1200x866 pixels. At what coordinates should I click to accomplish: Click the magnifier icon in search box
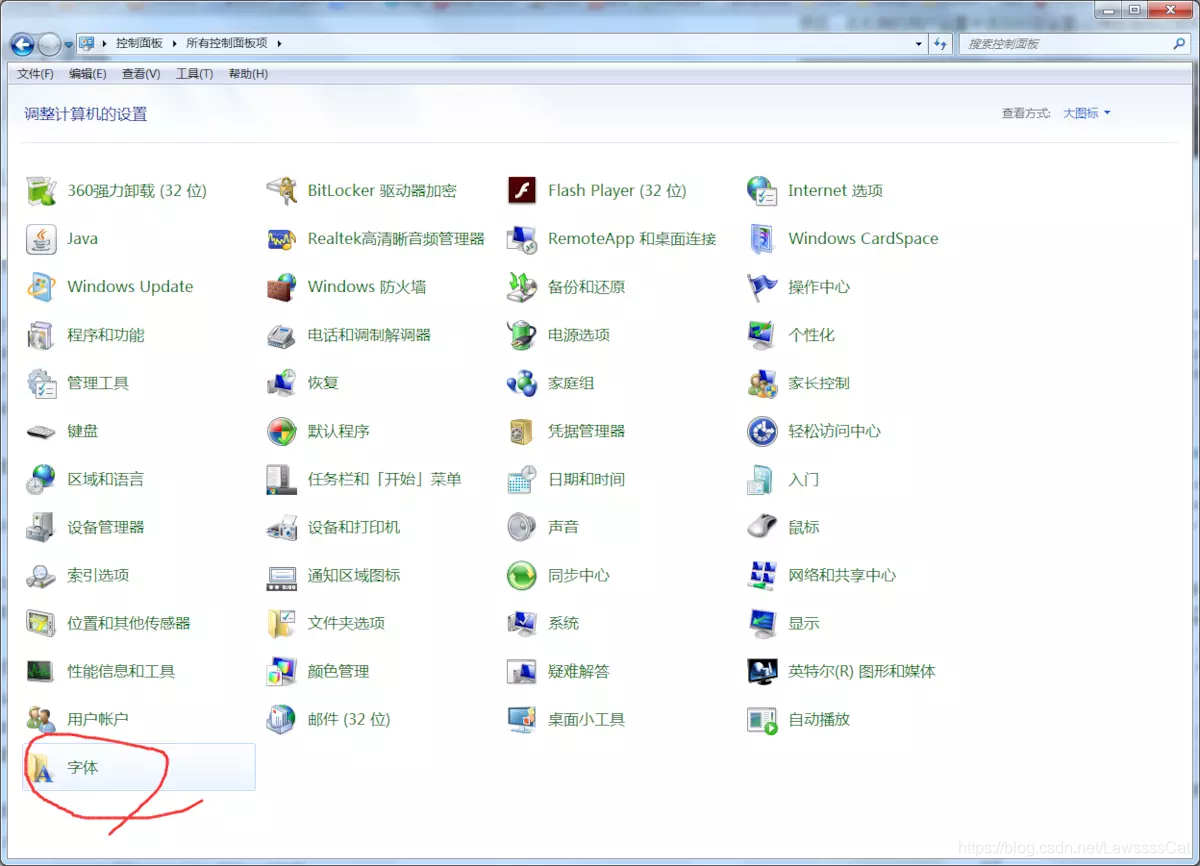pyautogui.click(x=1178, y=44)
